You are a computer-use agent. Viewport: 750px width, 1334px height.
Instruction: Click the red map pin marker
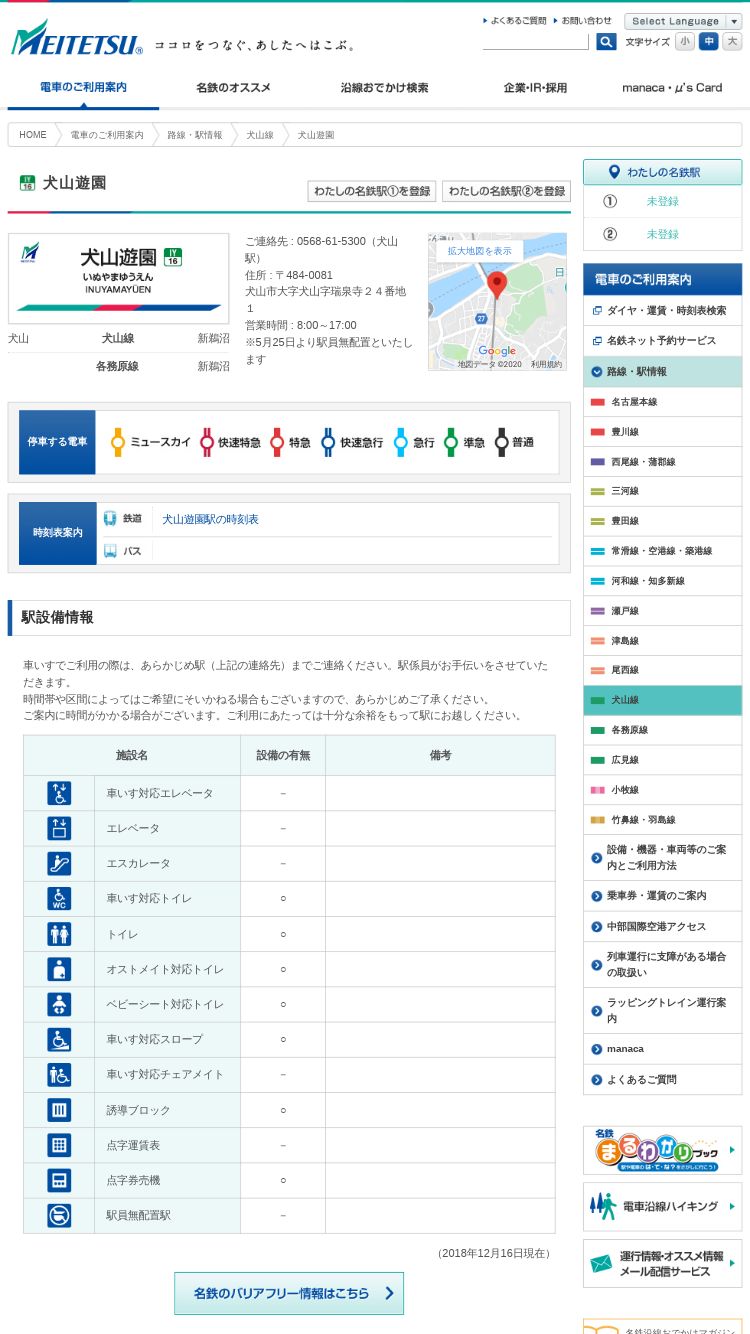[x=497, y=286]
